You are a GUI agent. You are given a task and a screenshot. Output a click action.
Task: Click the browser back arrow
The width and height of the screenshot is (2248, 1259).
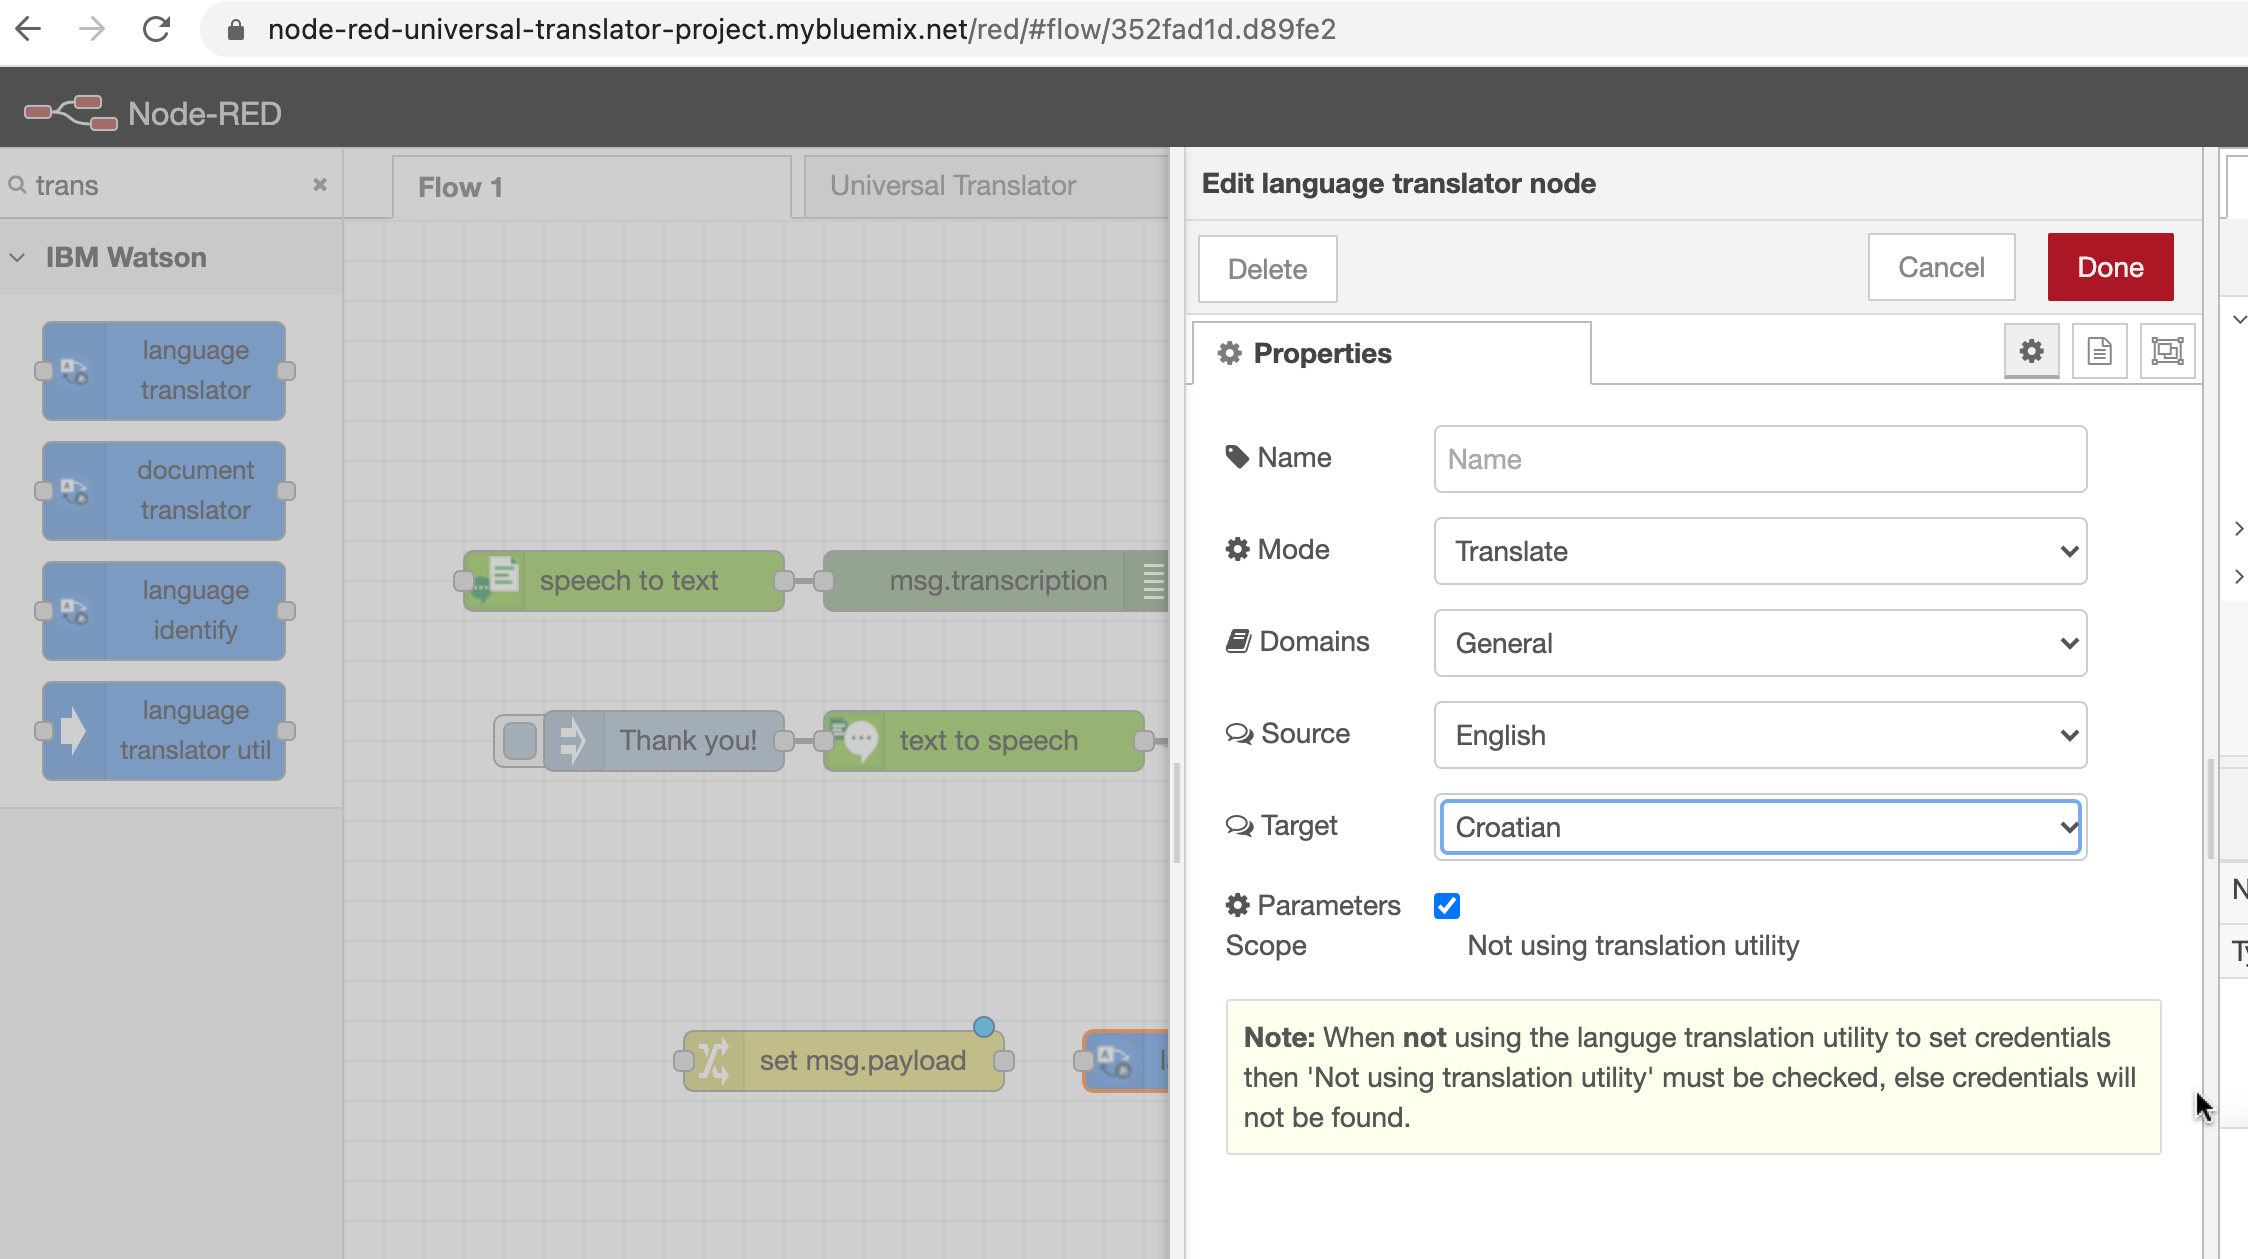29,29
